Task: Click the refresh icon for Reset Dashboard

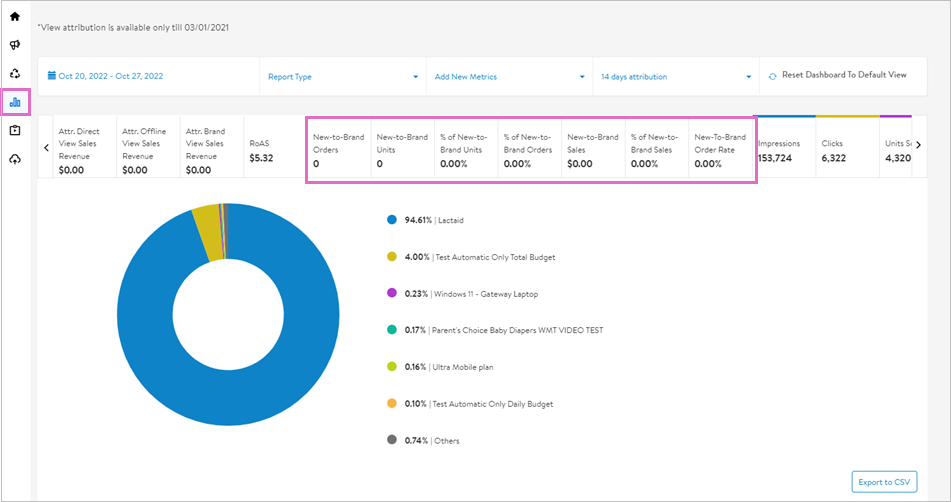Action: [x=772, y=76]
